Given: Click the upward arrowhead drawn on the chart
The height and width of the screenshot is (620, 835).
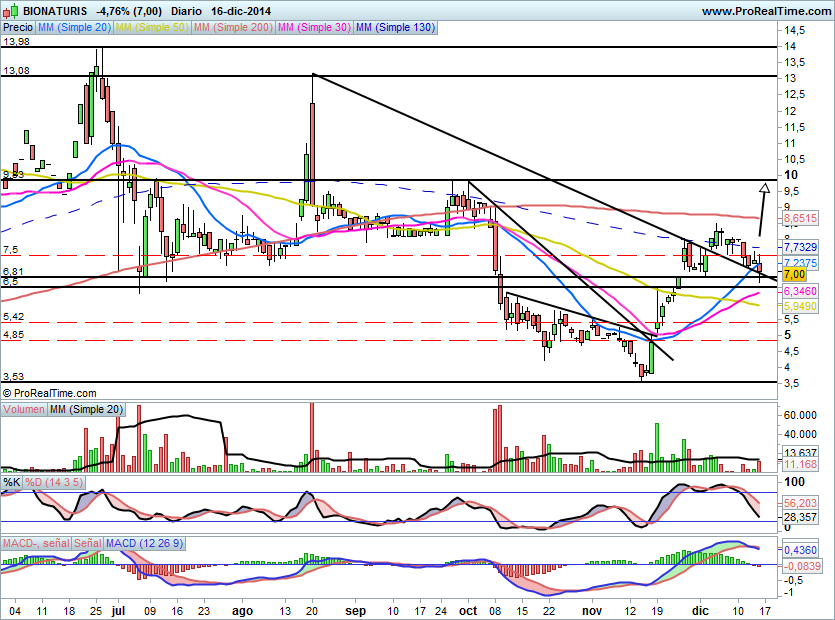Looking at the screenshot, I should click(765, 187).
